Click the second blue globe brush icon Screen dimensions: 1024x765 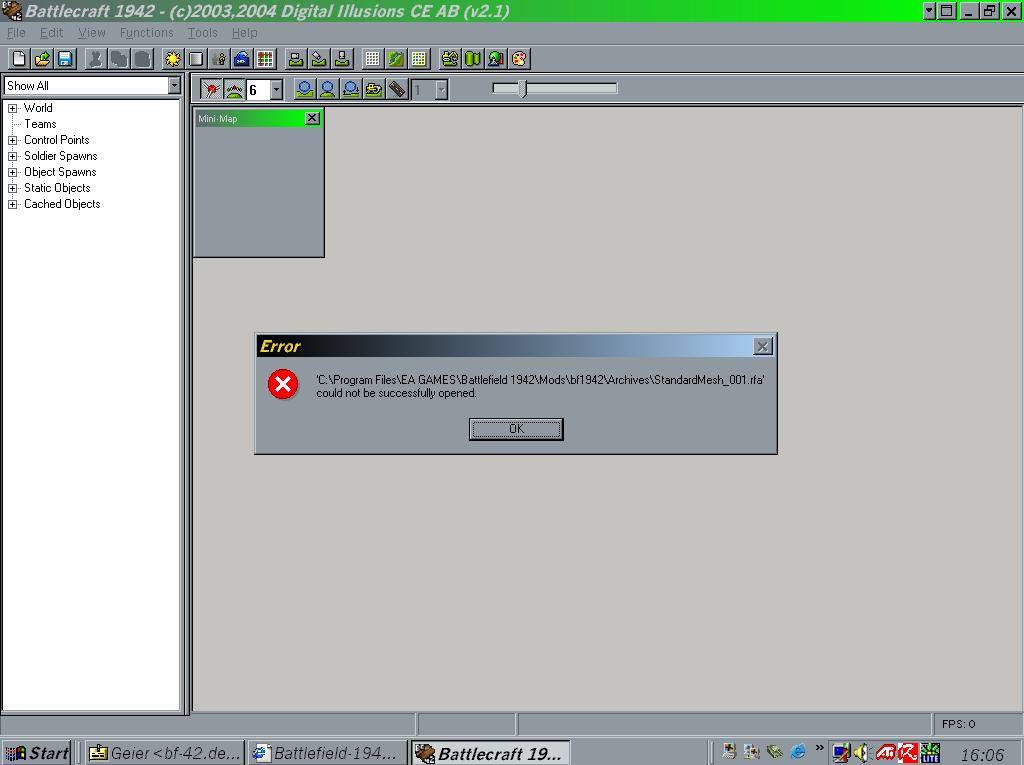click(327, 89)
